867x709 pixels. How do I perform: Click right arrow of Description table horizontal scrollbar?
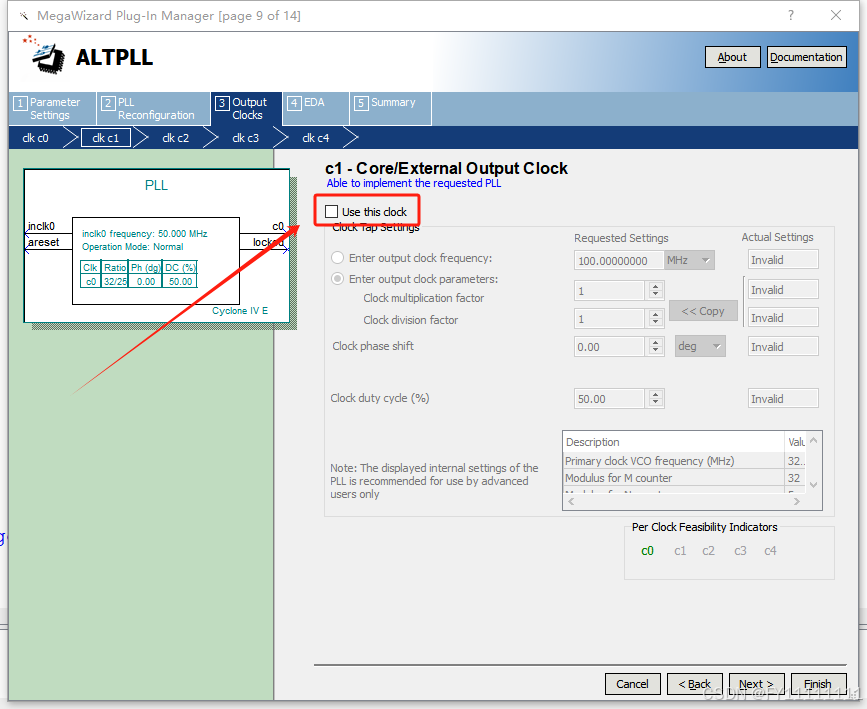[797, 502]
